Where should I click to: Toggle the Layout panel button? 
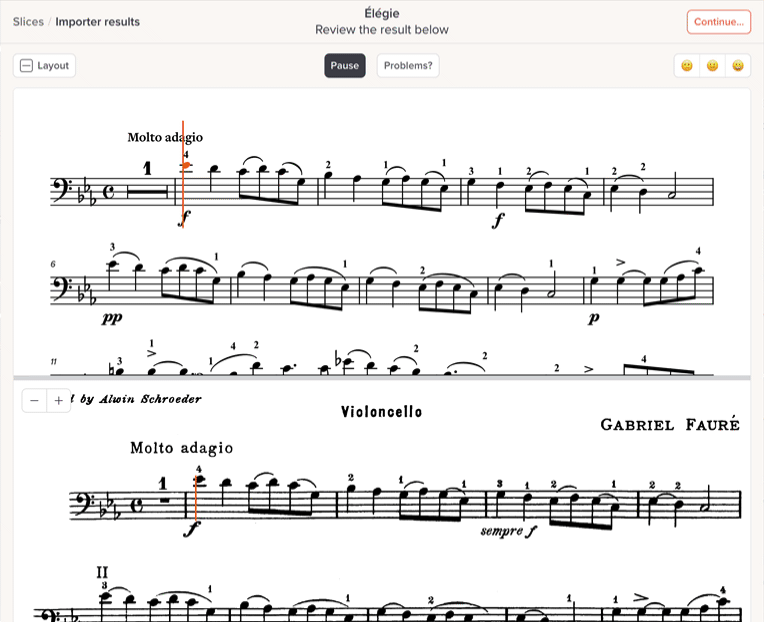(x=44, y=66)
